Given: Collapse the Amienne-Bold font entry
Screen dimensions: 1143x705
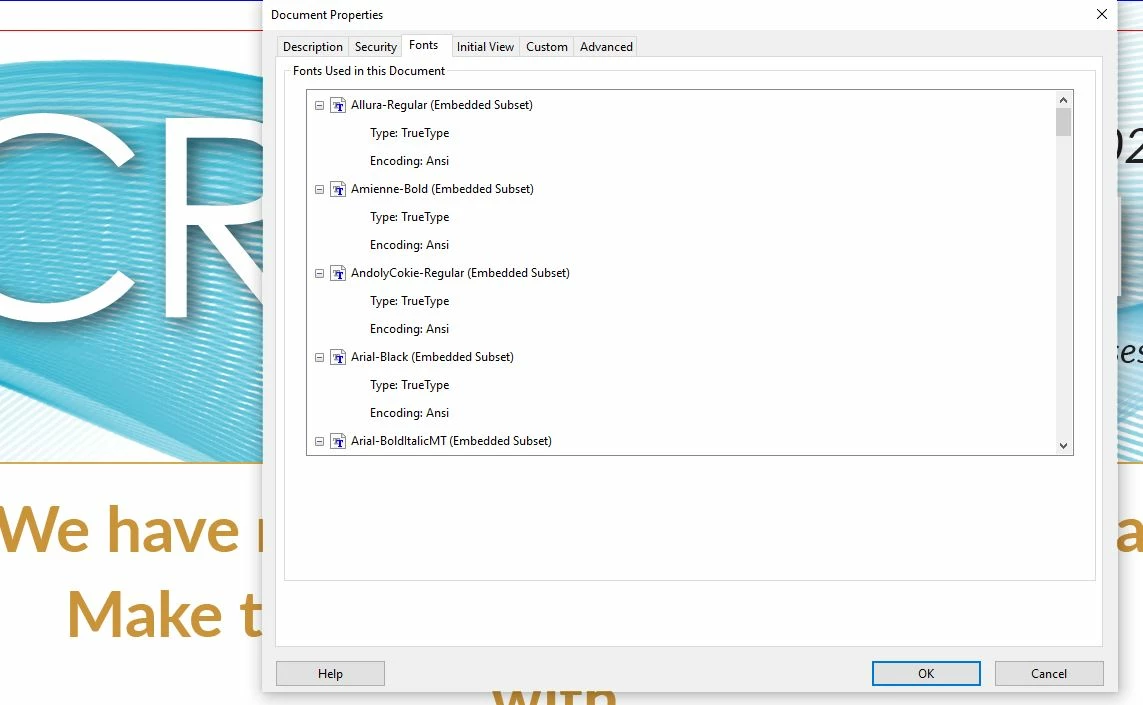Looking at the screenshot, I should 319,190.
